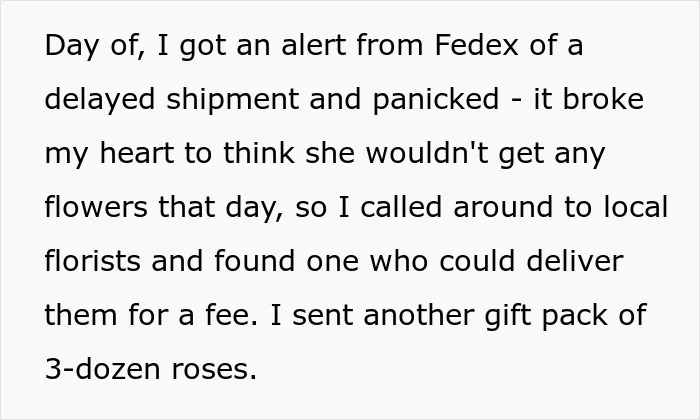Click the word "roses" in the last line
The image size is (700, 420).
pos(210,371)
